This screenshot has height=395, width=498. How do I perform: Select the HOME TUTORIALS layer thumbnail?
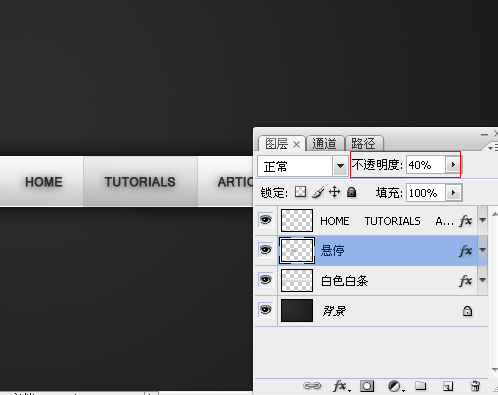tap(297, 220)
